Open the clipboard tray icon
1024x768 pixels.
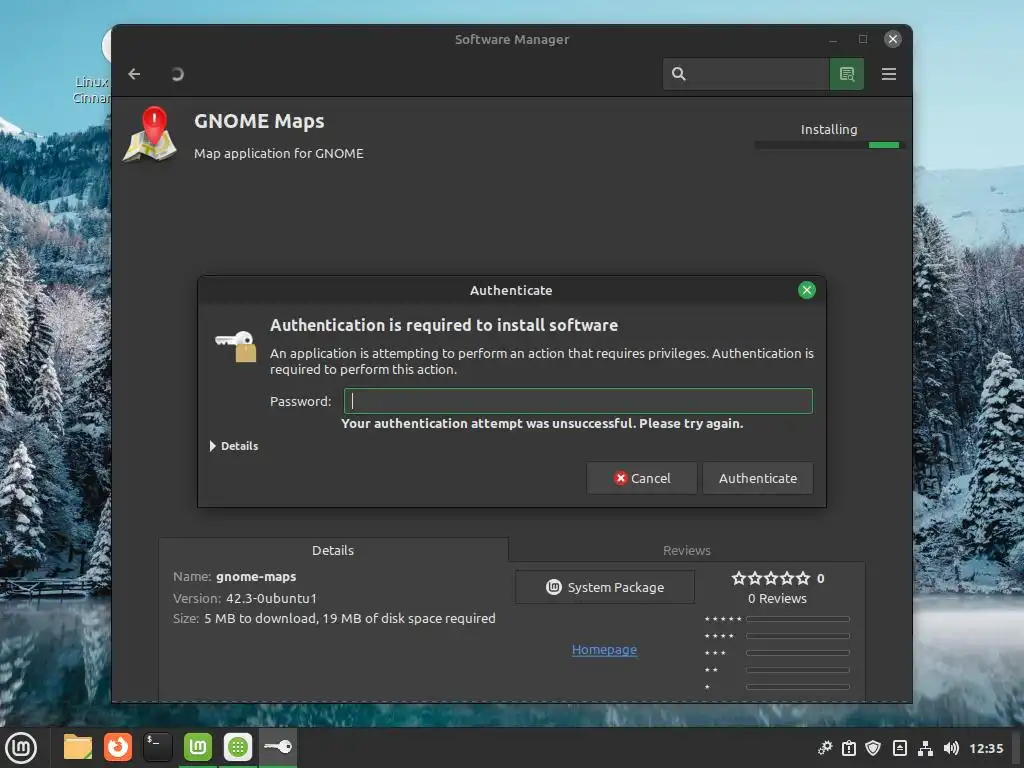[x=849, y=748]
